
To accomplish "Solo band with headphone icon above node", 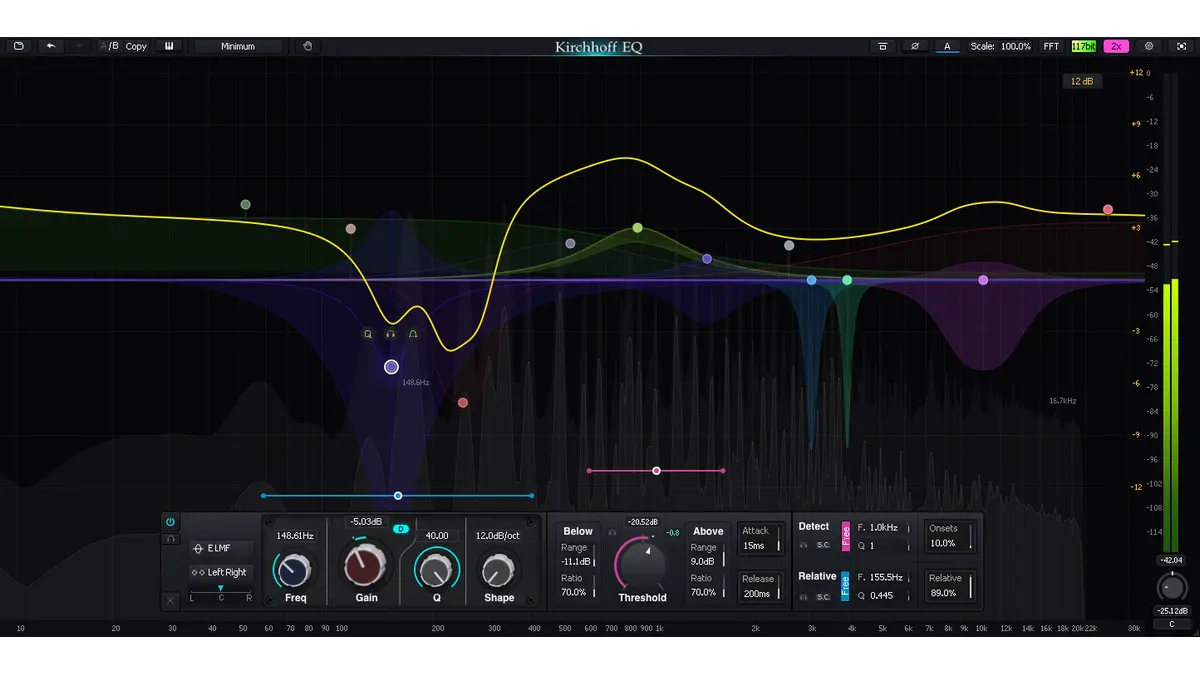I will point(391,334).
